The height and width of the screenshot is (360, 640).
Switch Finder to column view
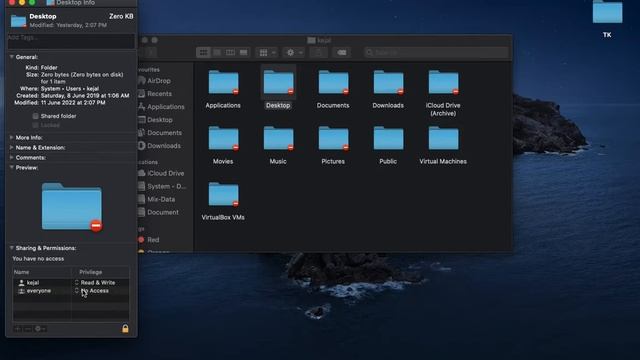coord(230,53)
